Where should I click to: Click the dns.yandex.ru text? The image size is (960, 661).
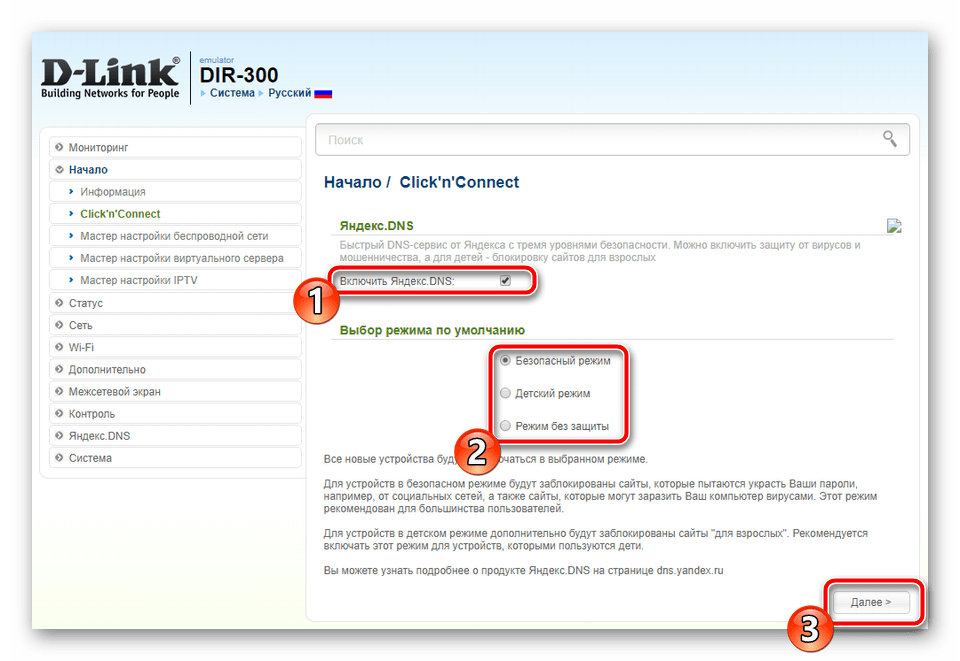click(x=690, y=570)
